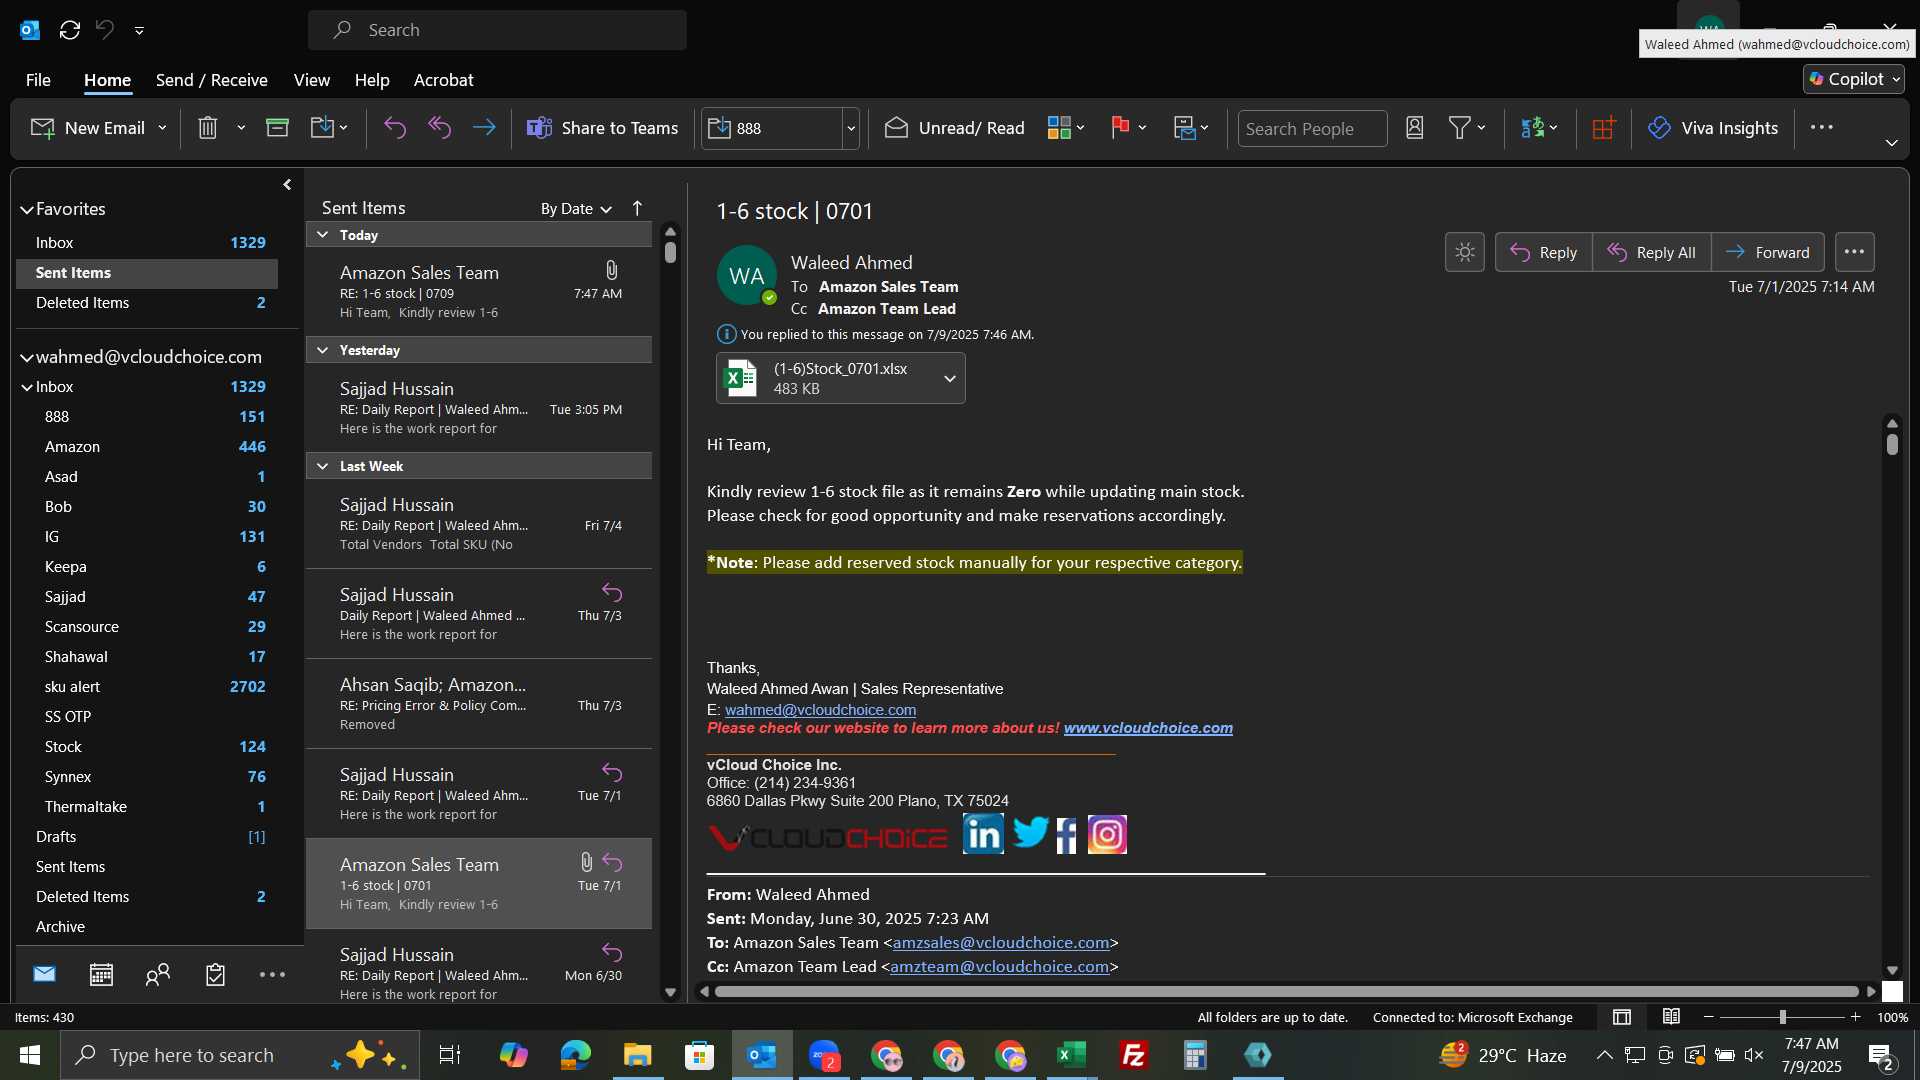This screenshot has width=1920, height=1080.
Task: Click the ribbon Forward arrow icon
Action: 484,128
